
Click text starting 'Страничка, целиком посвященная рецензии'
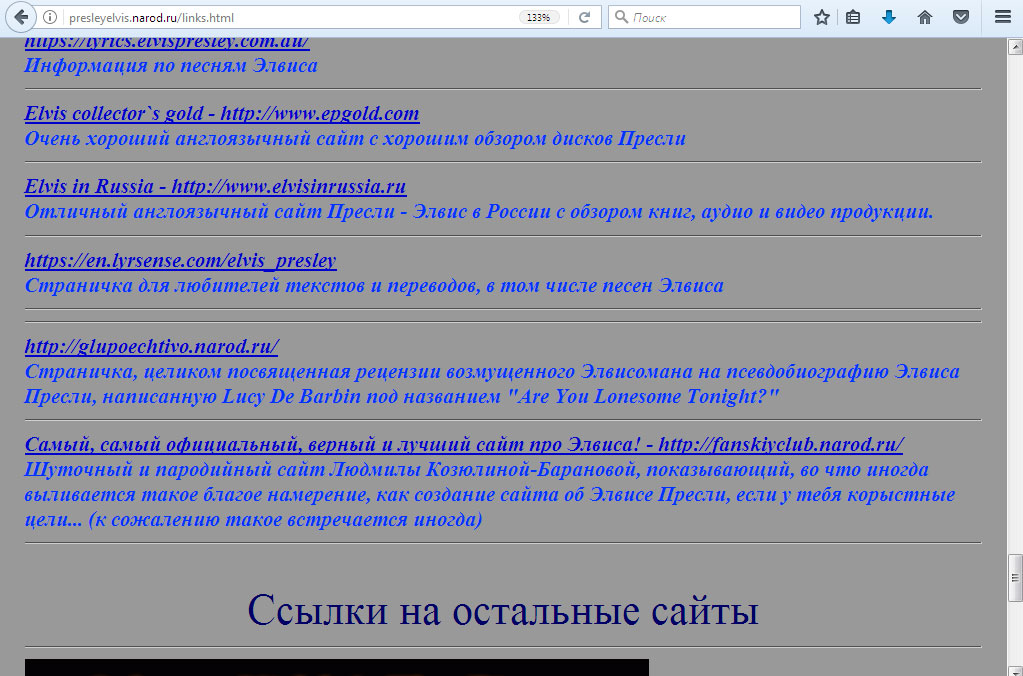coord(492,384)
